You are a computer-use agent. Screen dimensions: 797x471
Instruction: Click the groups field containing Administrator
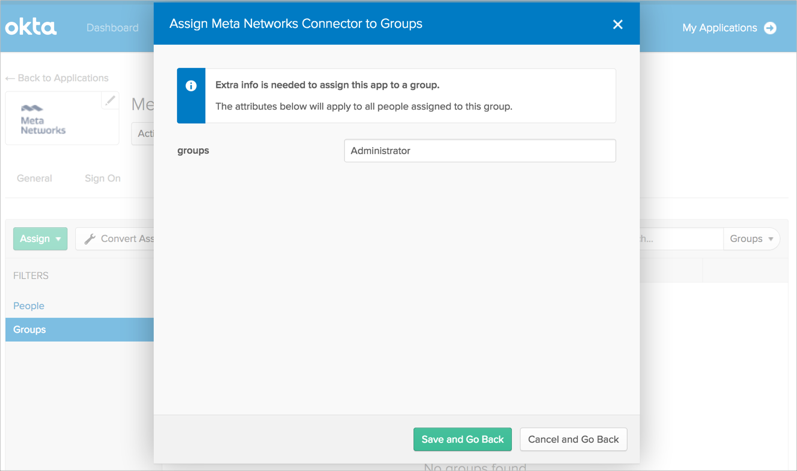tap(479, 151)
